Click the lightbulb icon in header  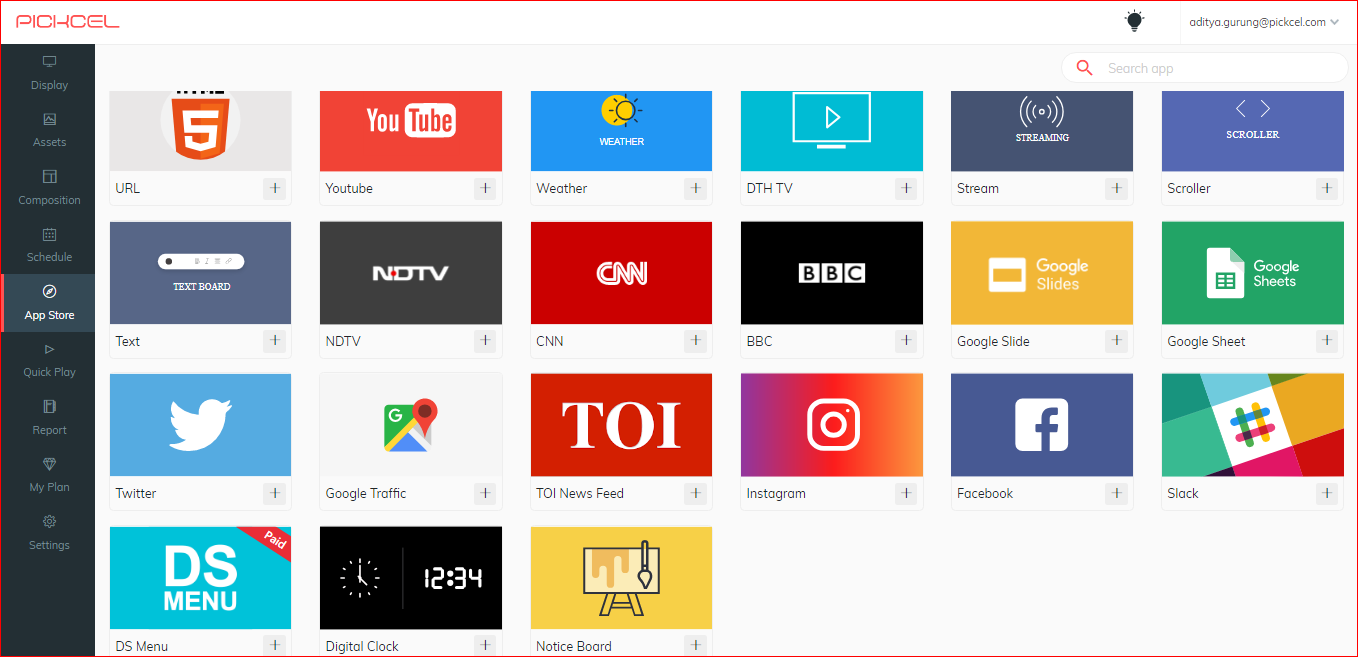1134,21
